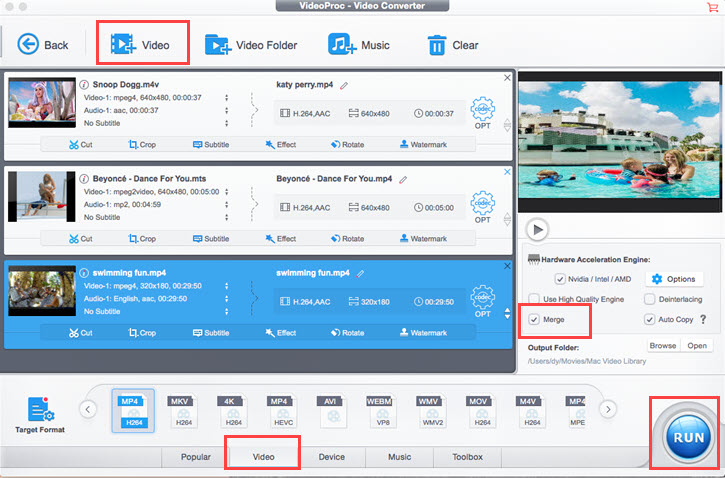Remove Snoop Dogg.m4v from the list
The image size is (725, 478).
click(507, 78)
